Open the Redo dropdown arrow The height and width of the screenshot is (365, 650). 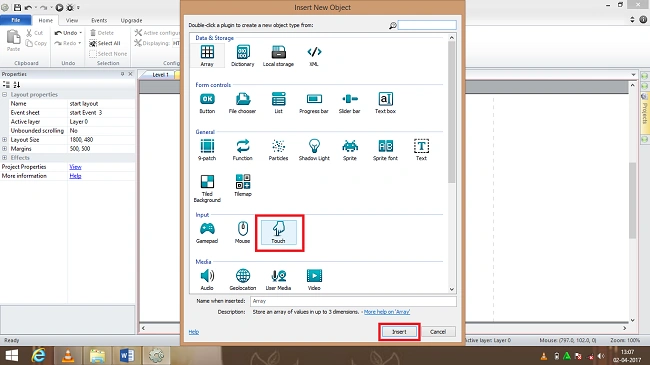[80, 43]
